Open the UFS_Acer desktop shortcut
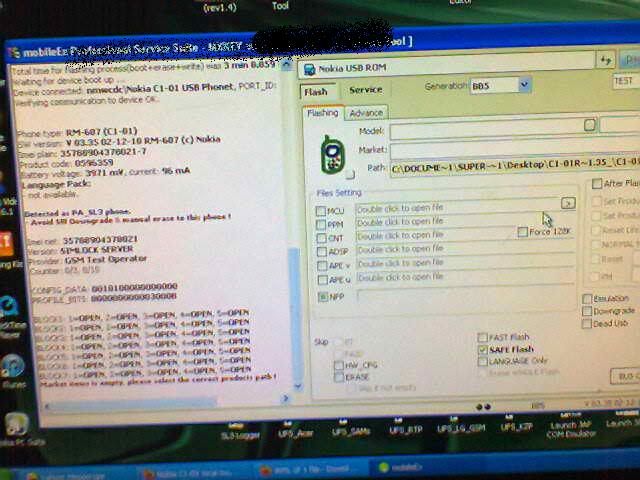The width and height of the screenshot is (640, 480). (x=295, y=430)
